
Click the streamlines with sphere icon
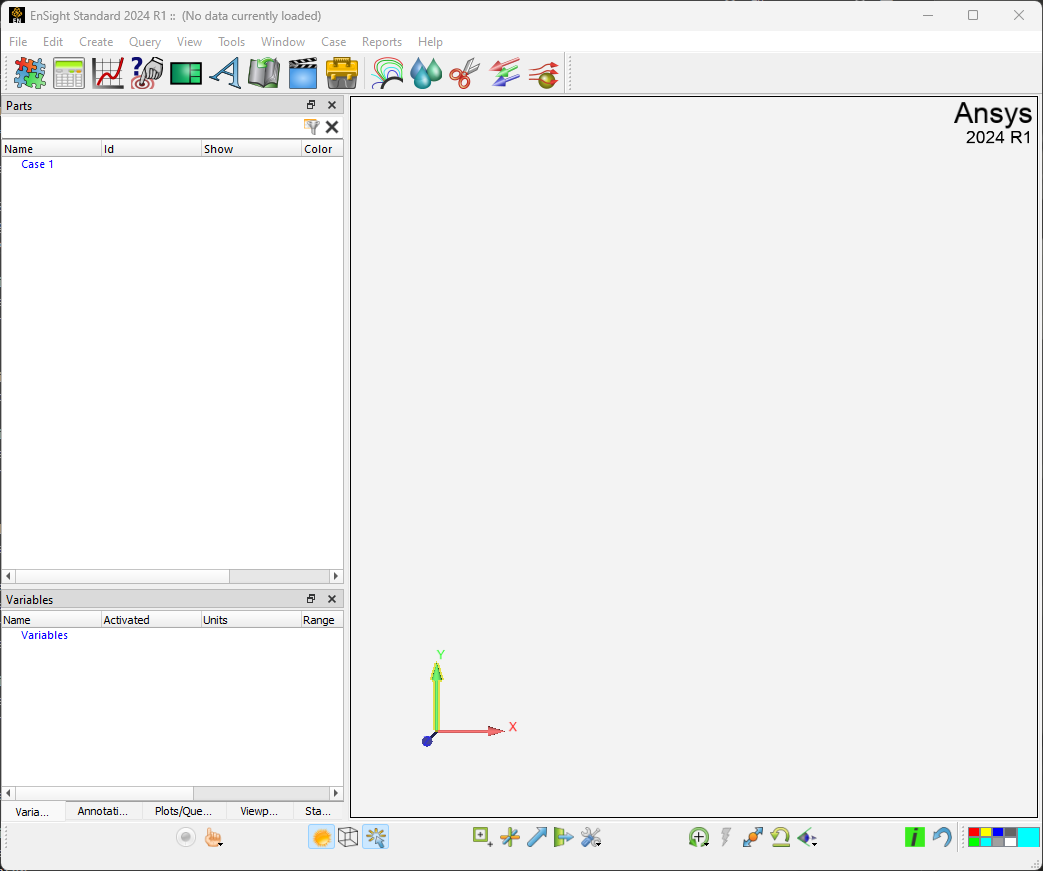543,73
